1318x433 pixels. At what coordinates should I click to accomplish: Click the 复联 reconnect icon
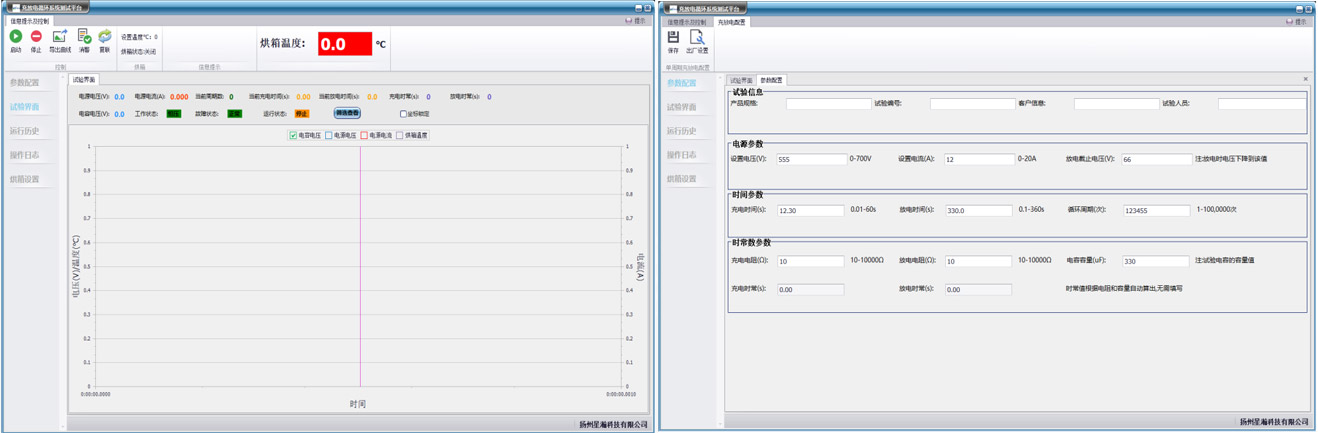[104, 37]
